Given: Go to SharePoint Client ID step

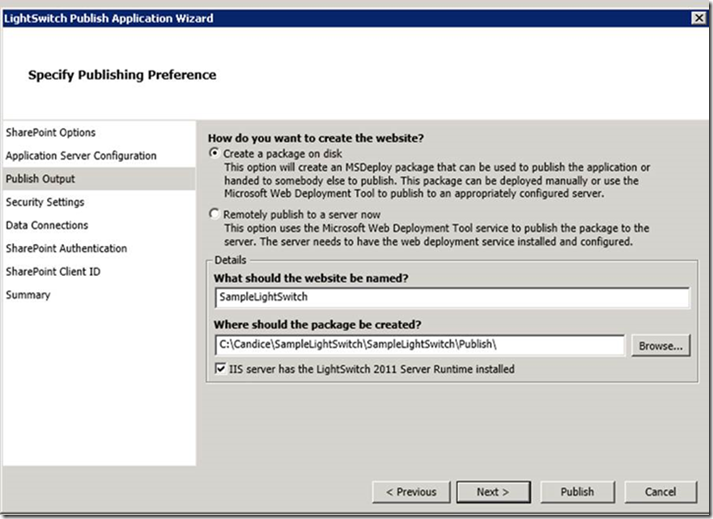Looking at the screenshot, I should tap(53, 272).
